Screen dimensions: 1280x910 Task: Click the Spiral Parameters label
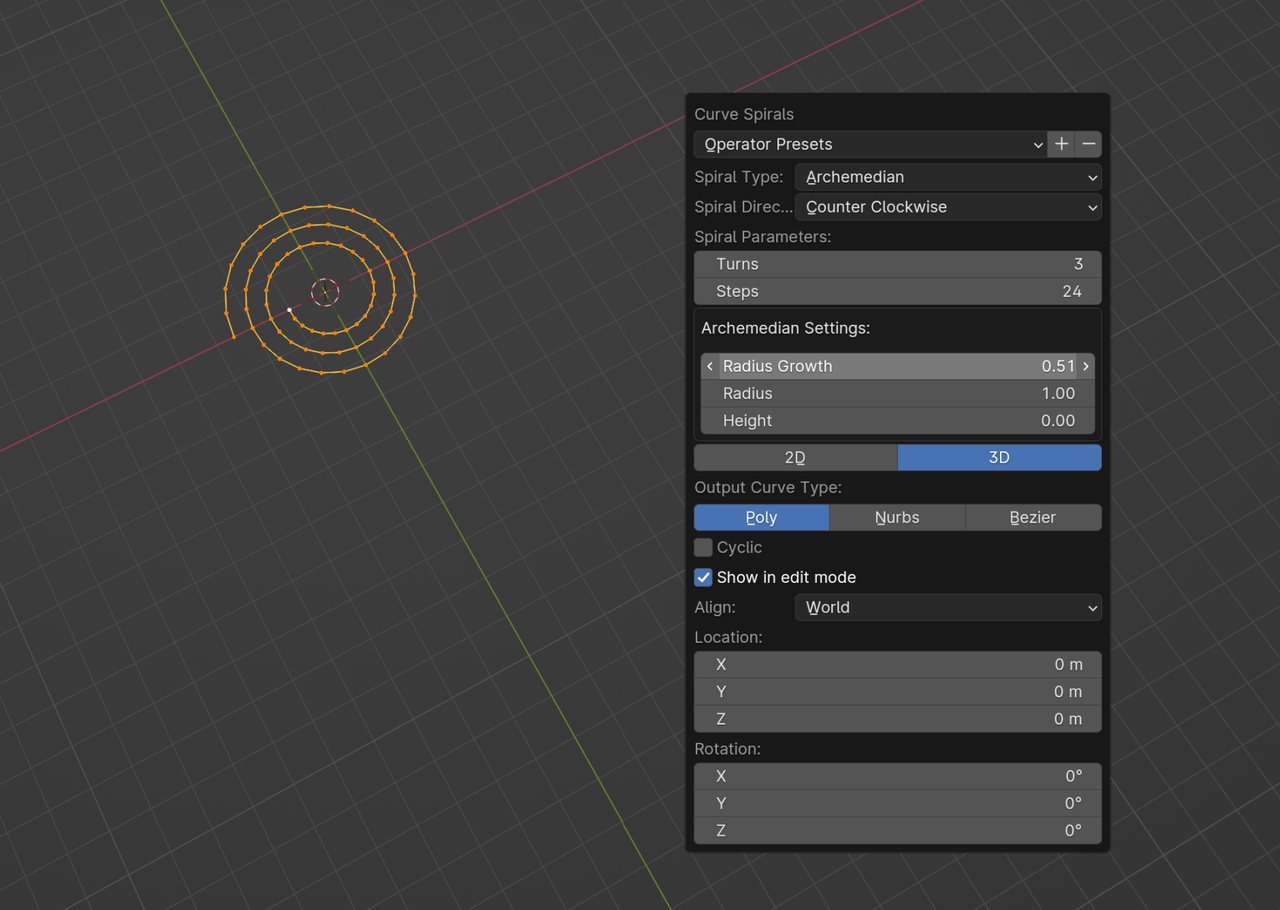pos(763,237)
